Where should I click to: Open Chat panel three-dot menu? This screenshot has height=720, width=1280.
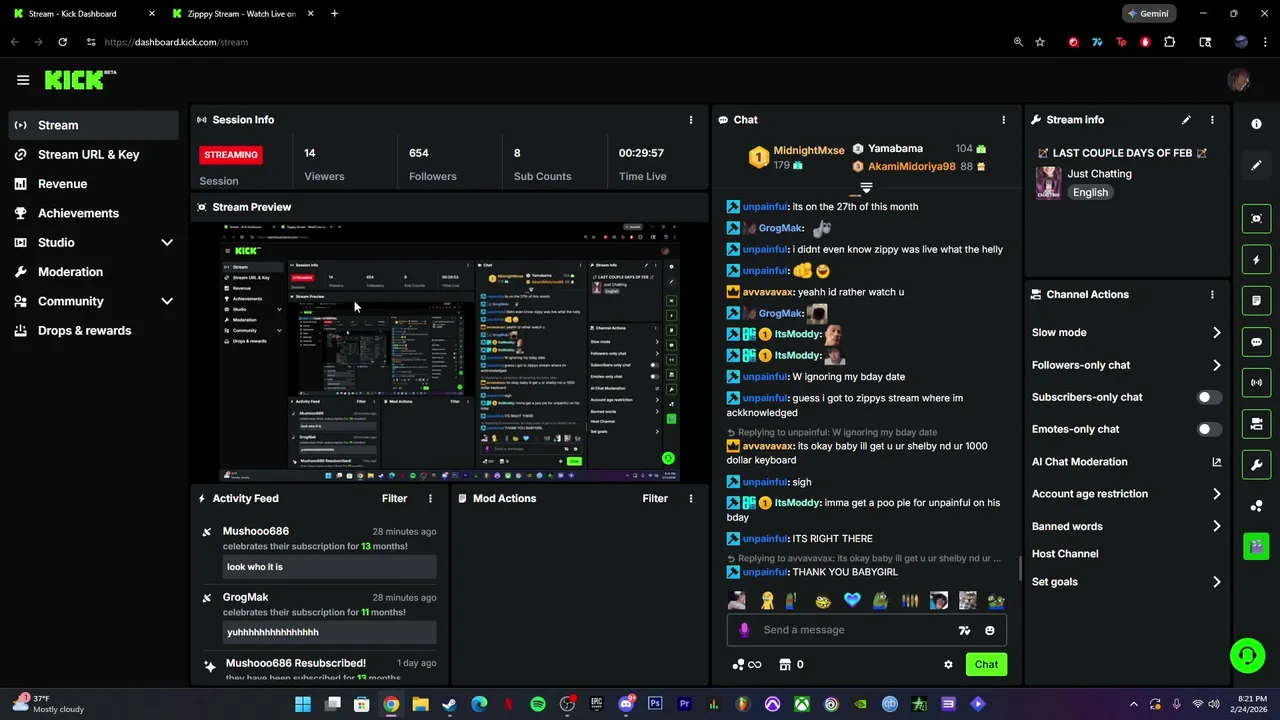(1003, 120)
